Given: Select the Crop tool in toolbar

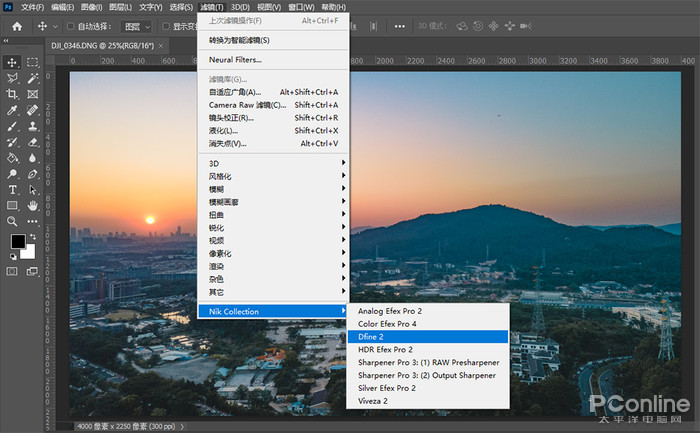Looking at the screenshot, I should pyautogui.click(x=12, y=94).
